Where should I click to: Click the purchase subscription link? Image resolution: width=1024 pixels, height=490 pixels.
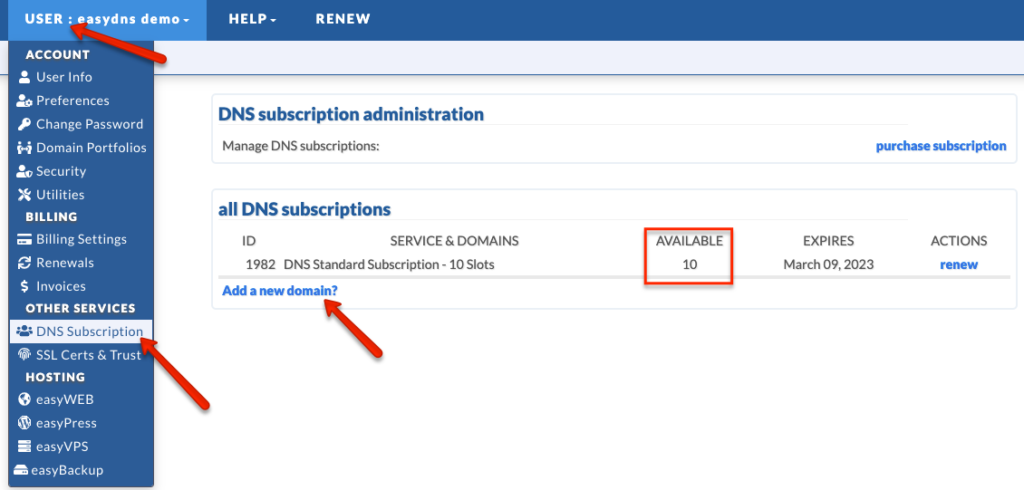[x=941, y=146]
